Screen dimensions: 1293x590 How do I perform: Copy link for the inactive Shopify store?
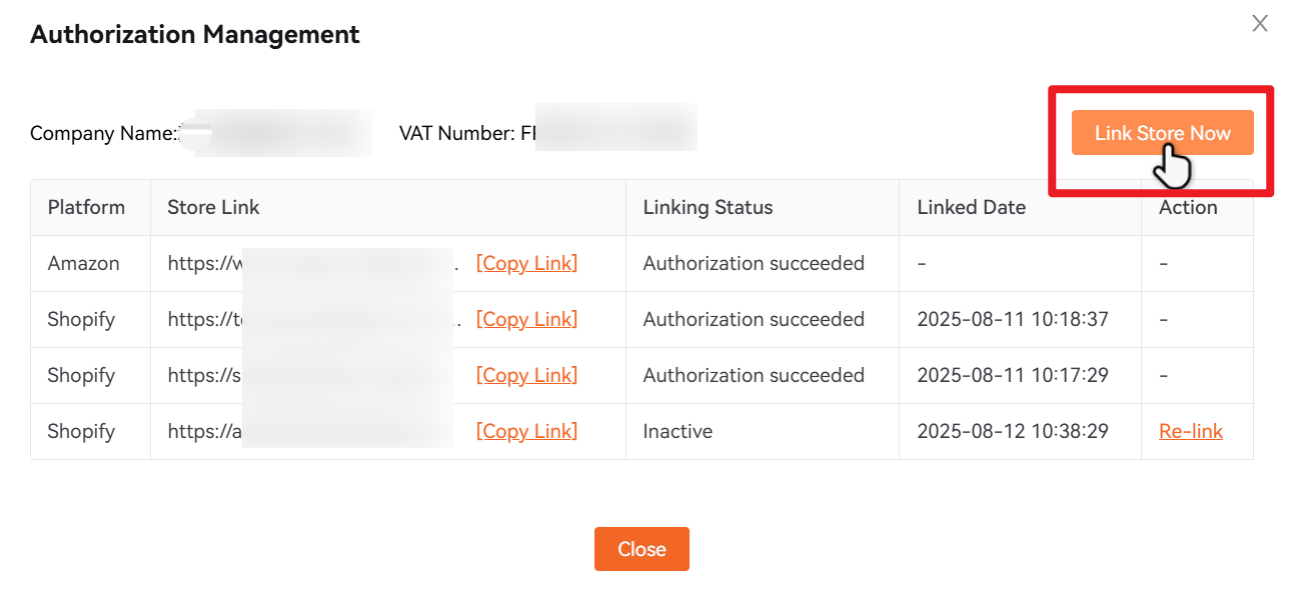coord(527,431)
